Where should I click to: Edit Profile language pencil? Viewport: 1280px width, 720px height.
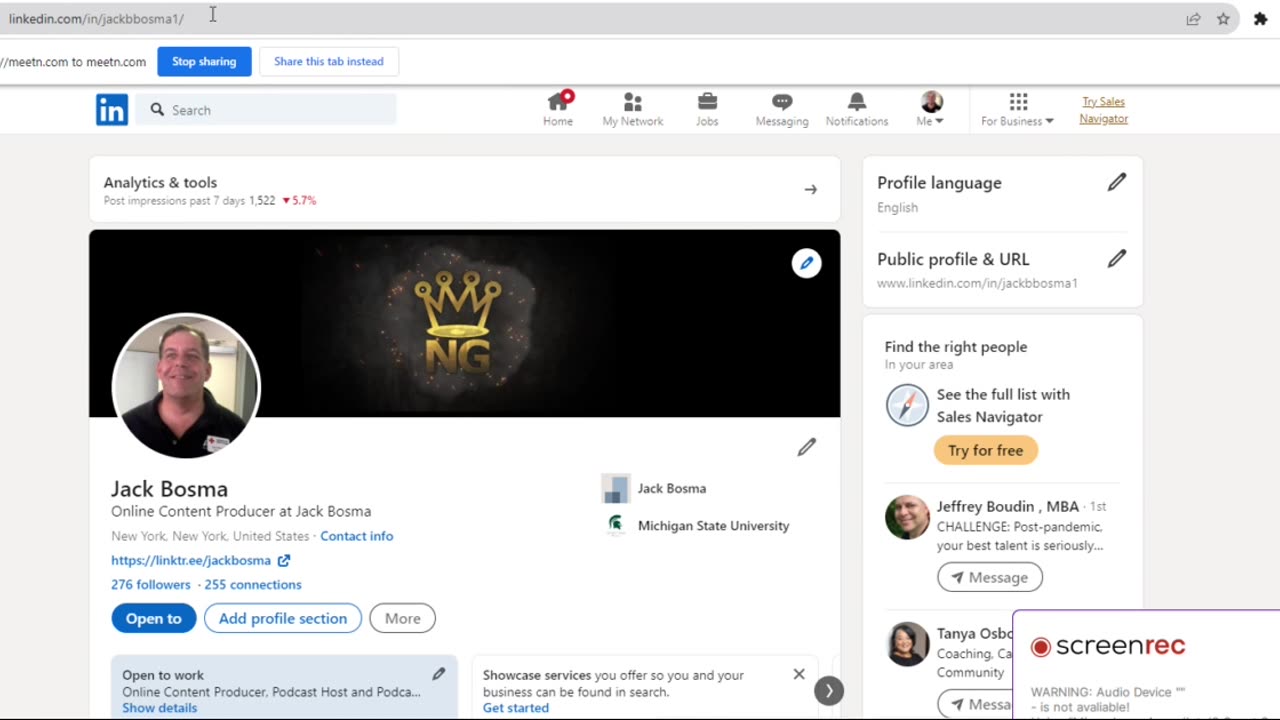tap(1117, 182)
